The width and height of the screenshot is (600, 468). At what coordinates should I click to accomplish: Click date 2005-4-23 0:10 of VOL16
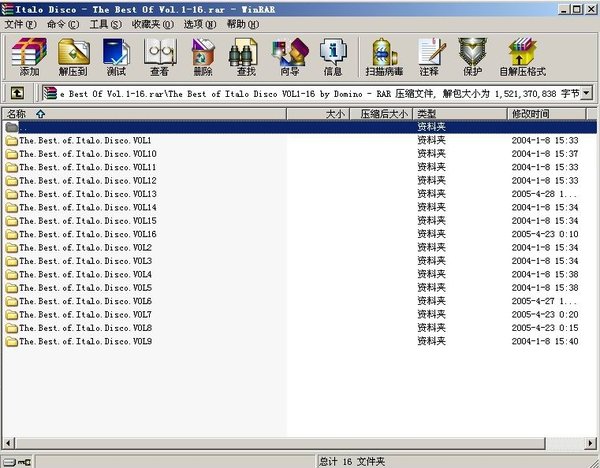545,234
